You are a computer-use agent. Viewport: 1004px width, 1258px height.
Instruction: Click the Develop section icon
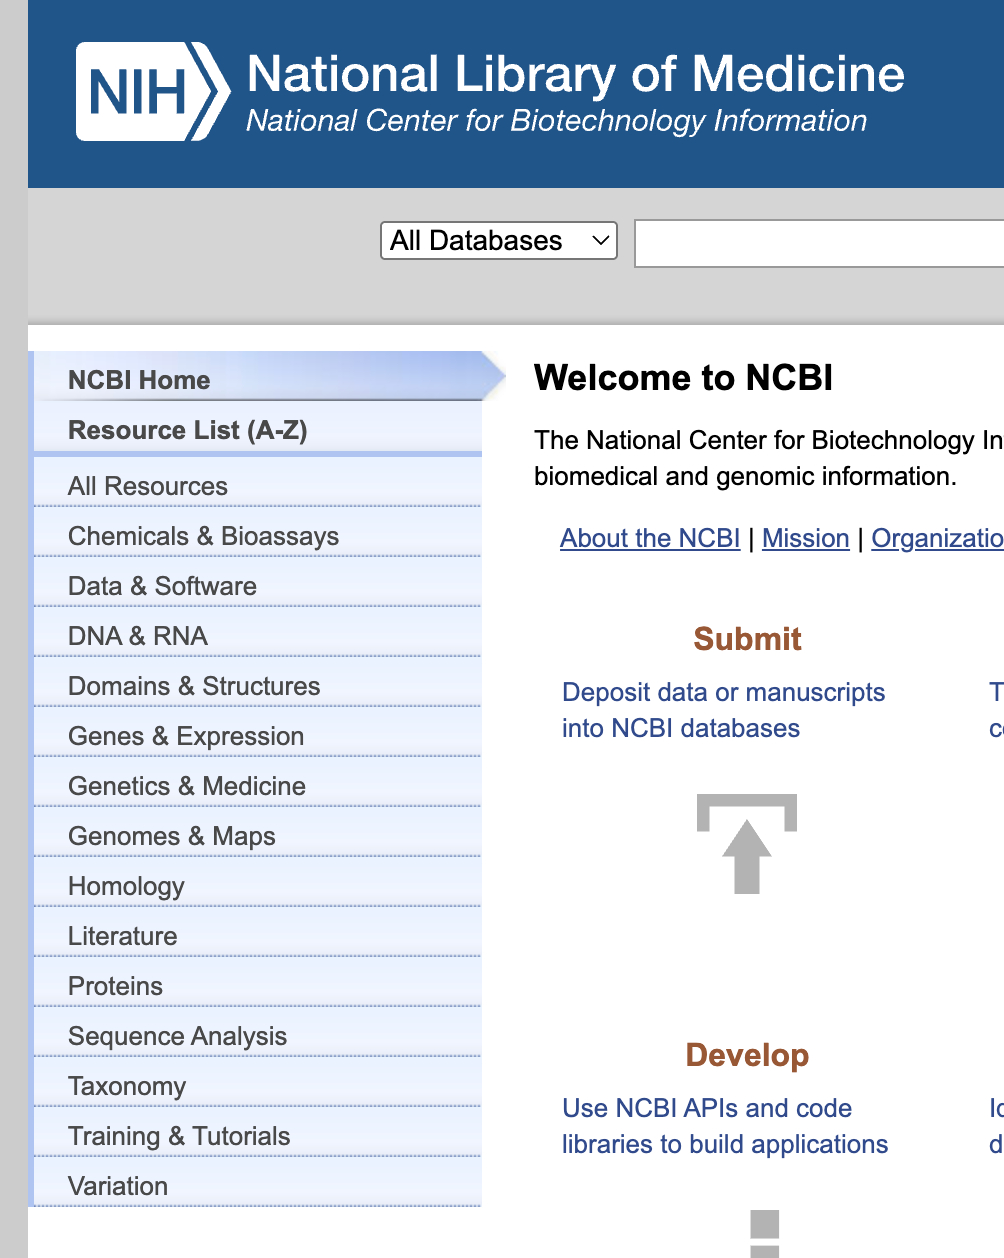click(764, 1233)
